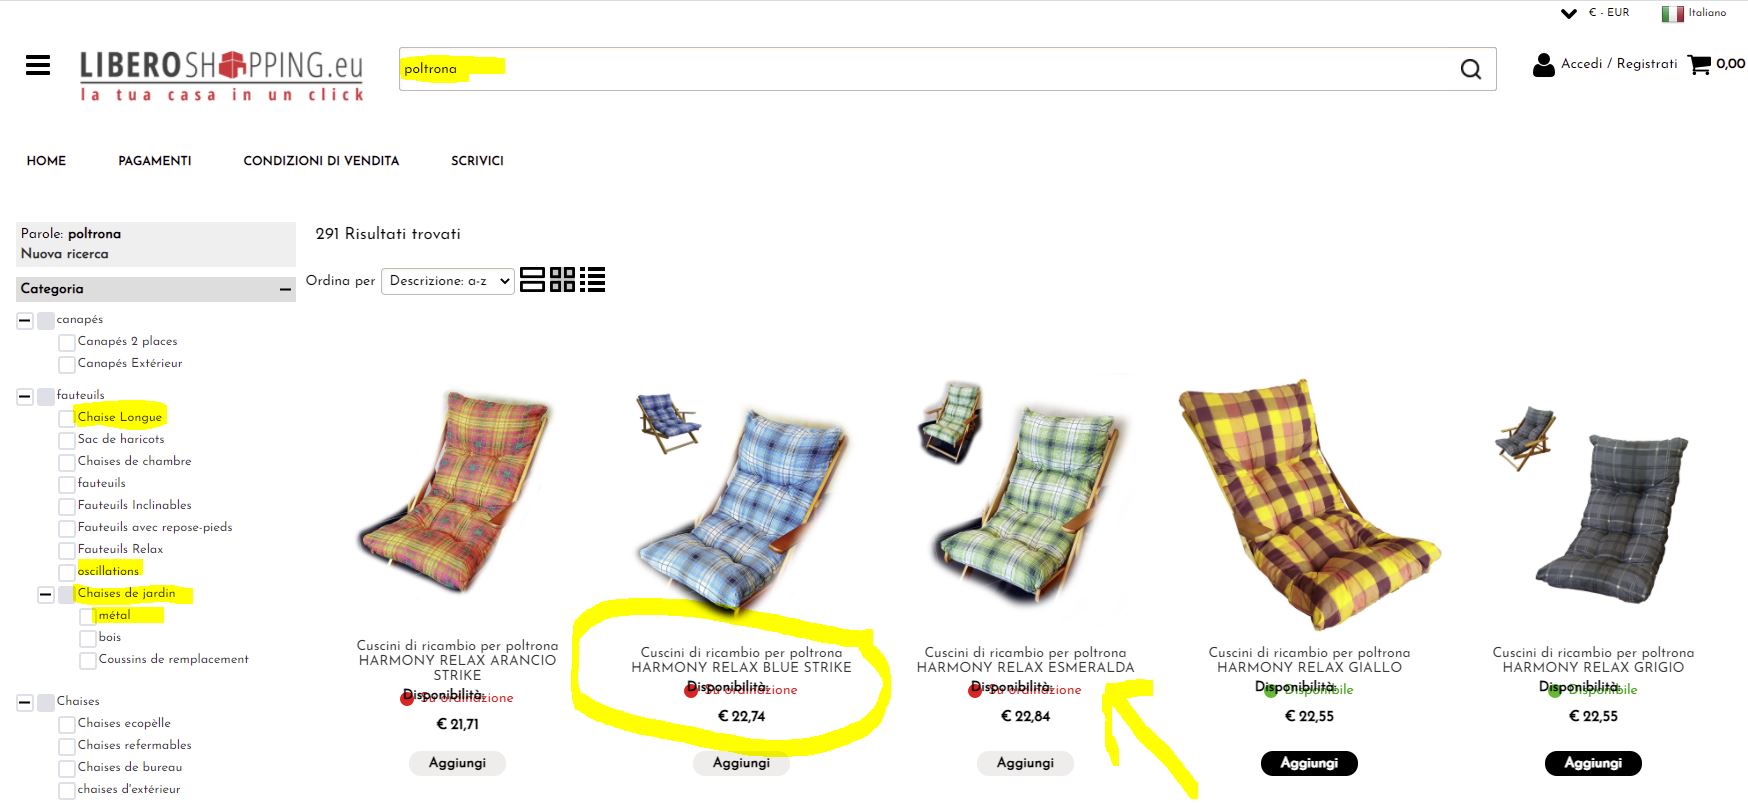The height and width of the screenshot is (803, 1748).
Task: Enable the Chaises de bureau checkbox
Action: click(67, 768)
